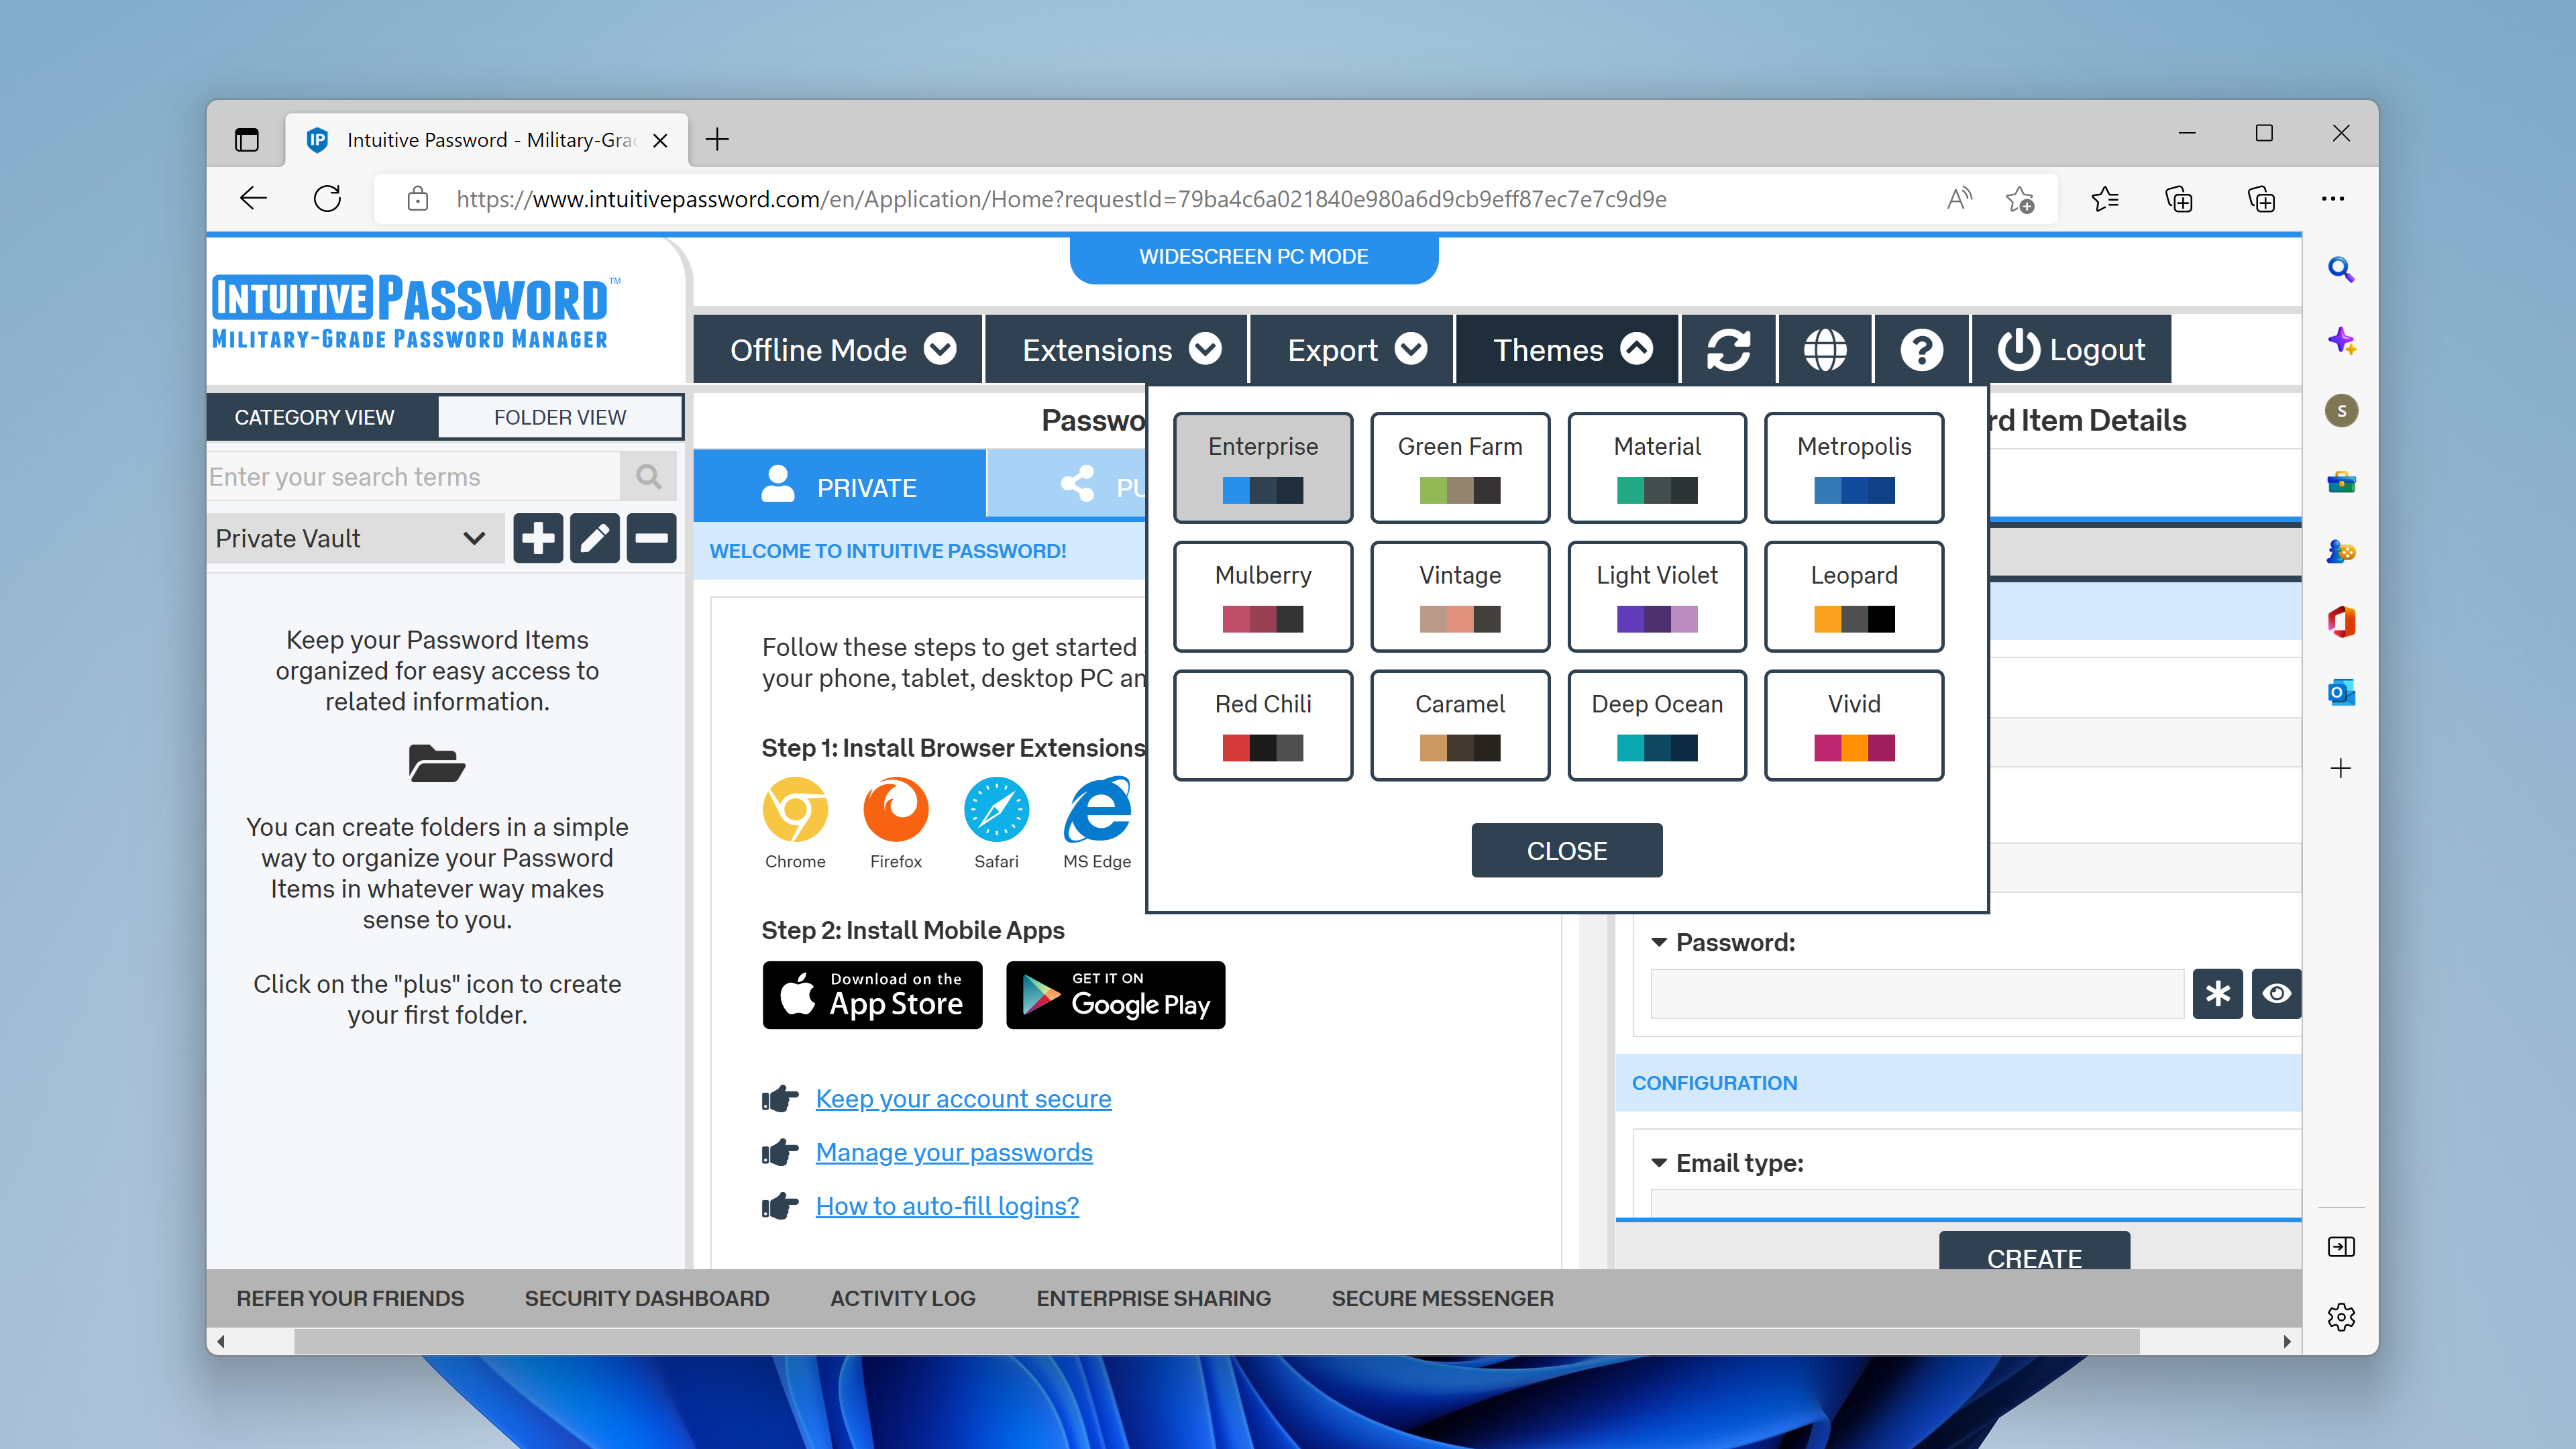The image size is (2576, 1449).
Task: Edit the folder with the pencil icon
Action: coord(595,538)
